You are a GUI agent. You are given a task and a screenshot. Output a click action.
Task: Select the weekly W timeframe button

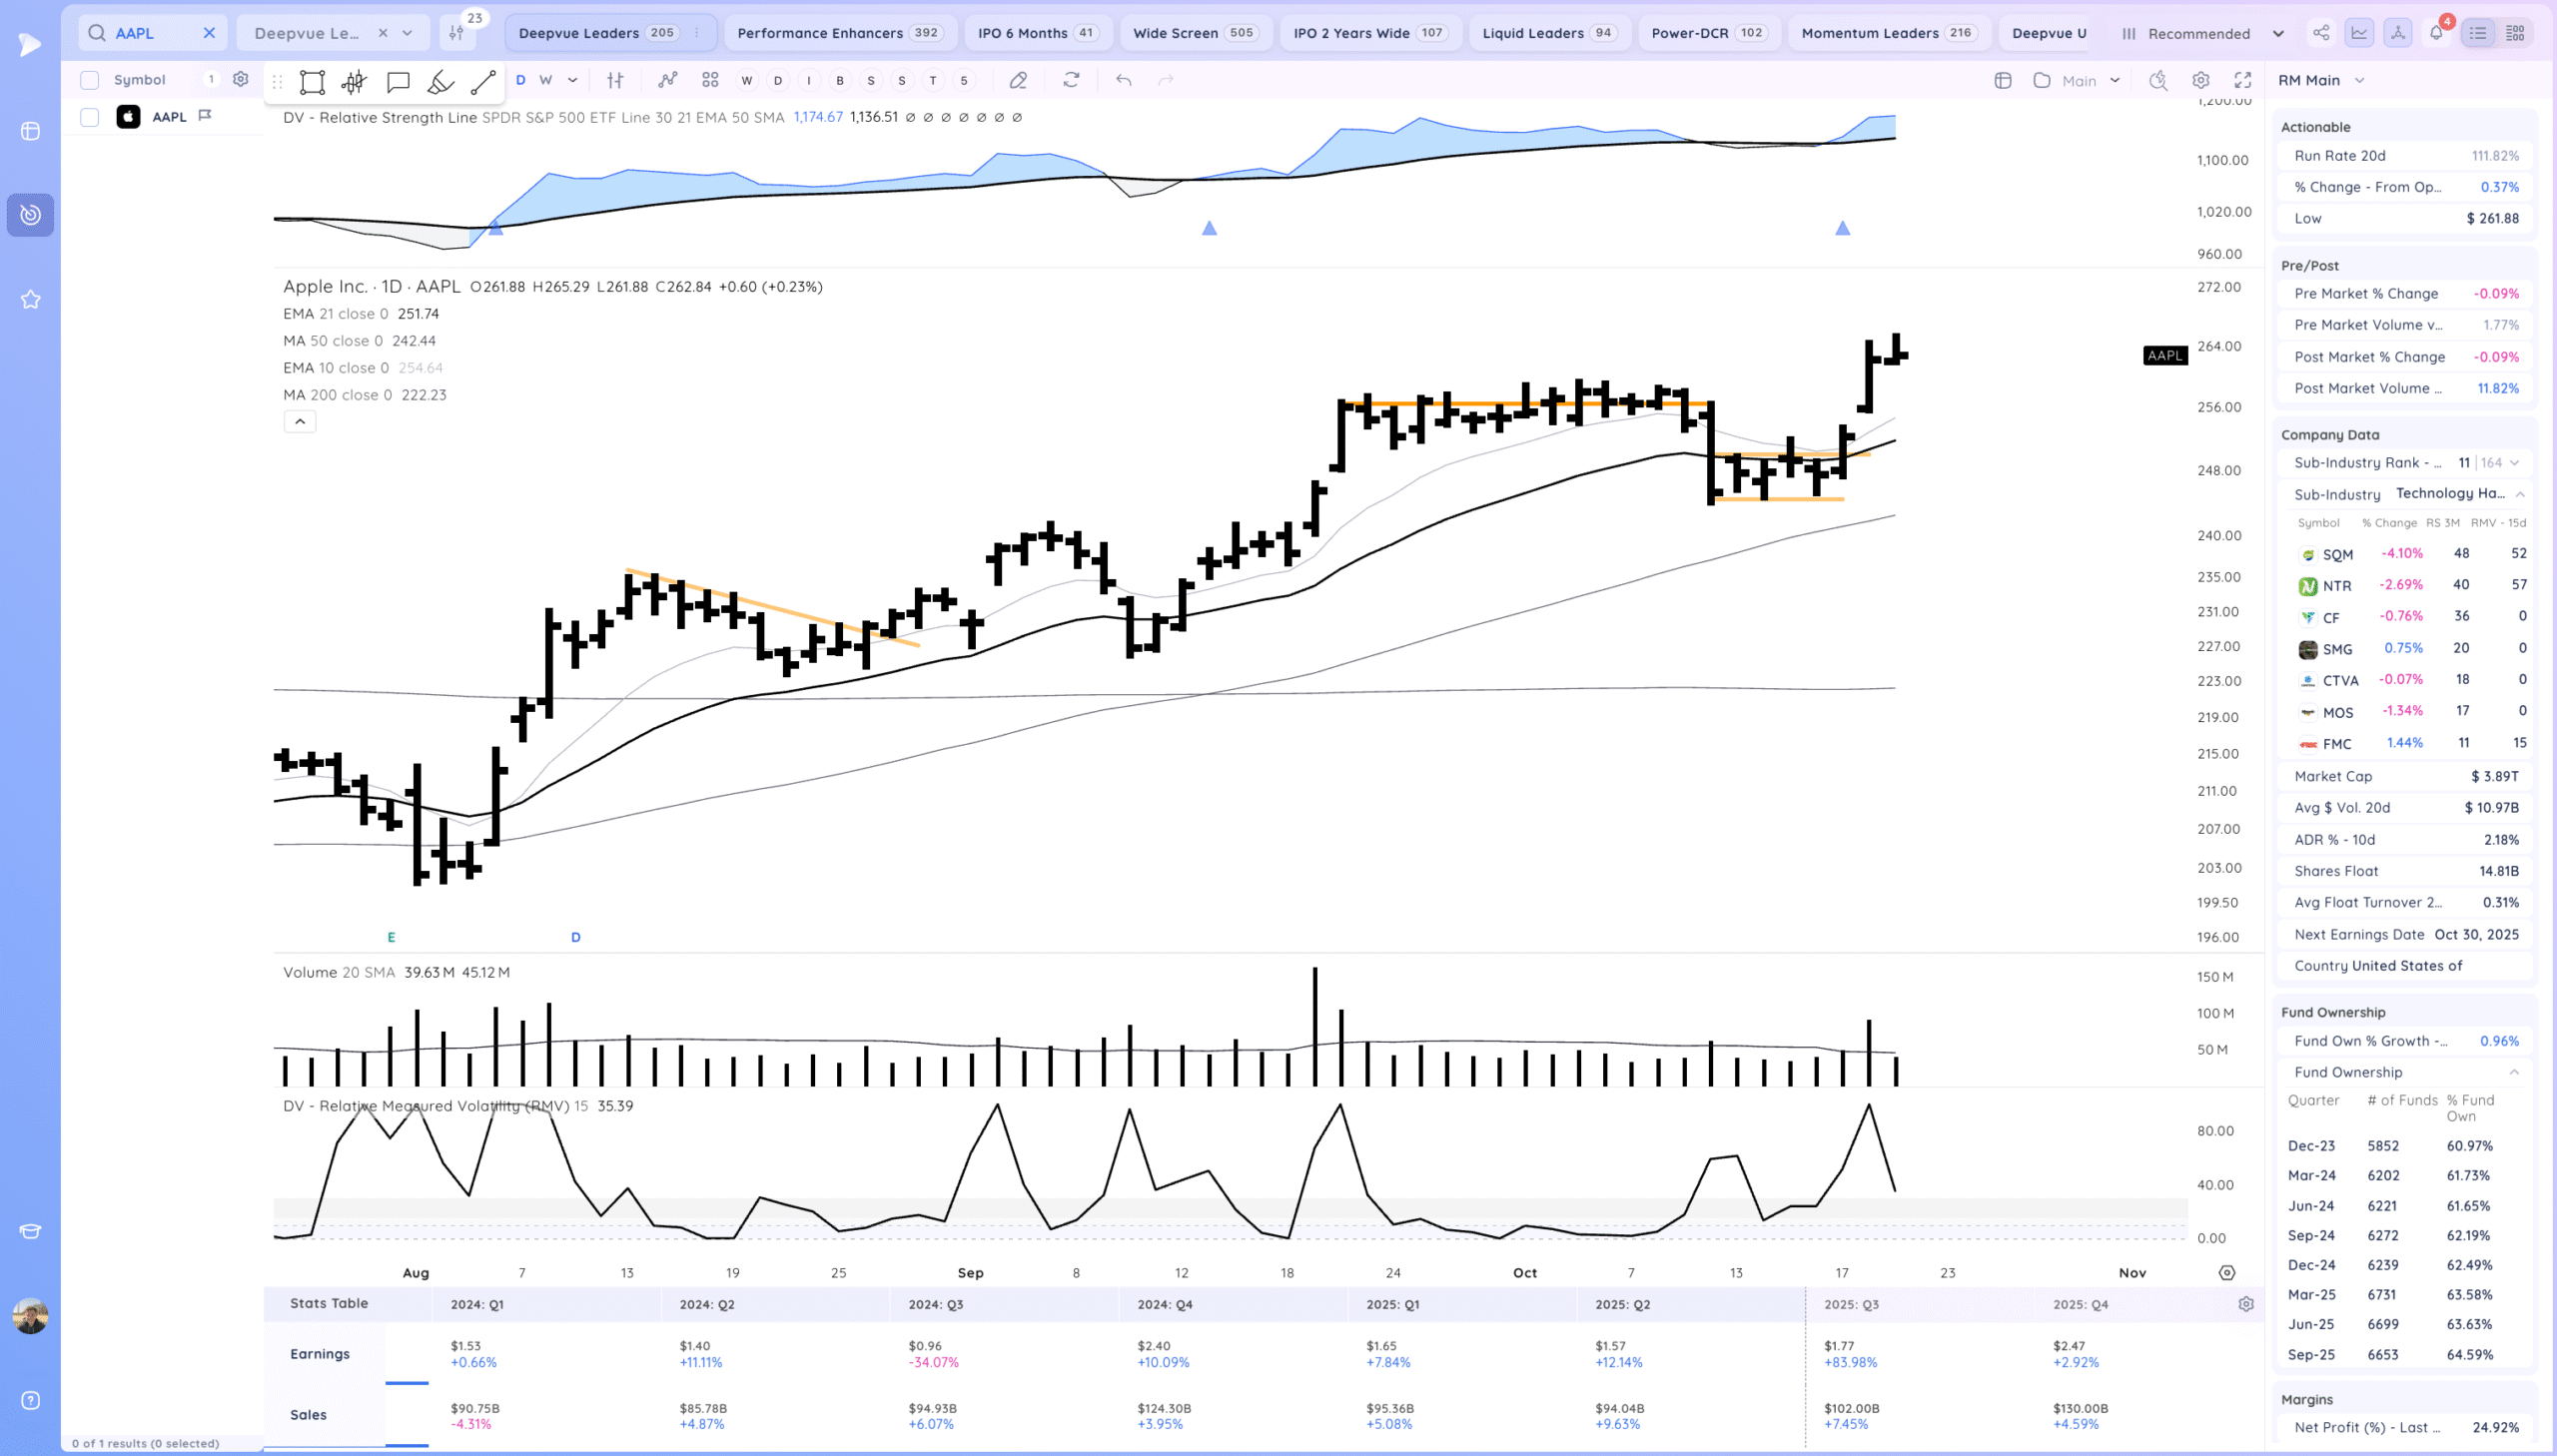(x=545, y=80)
